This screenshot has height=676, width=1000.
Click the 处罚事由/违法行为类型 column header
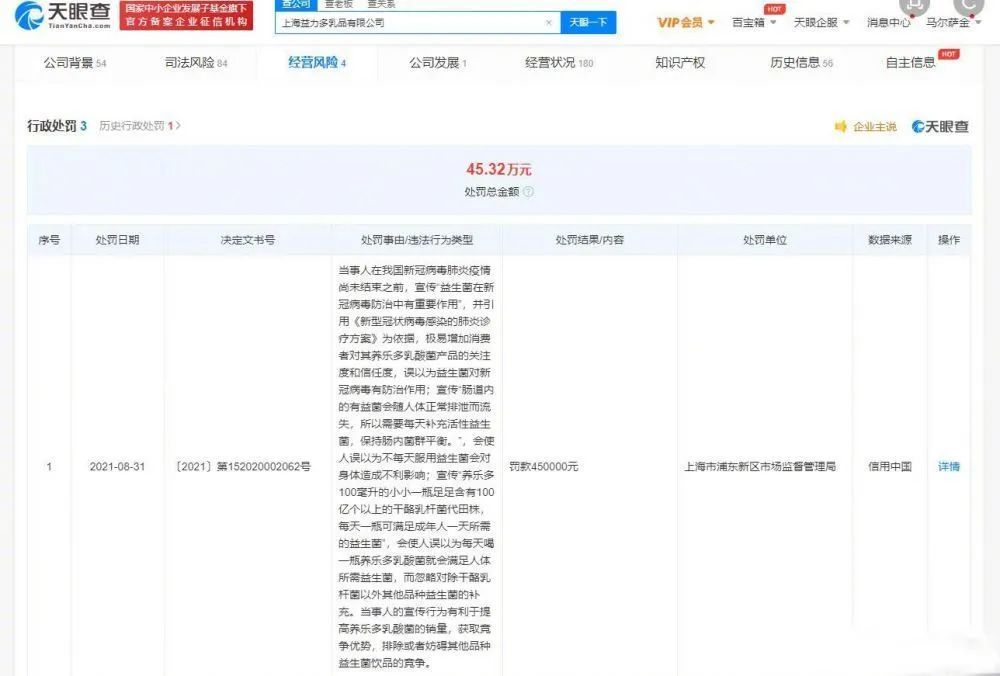click(x=417, y=240)
